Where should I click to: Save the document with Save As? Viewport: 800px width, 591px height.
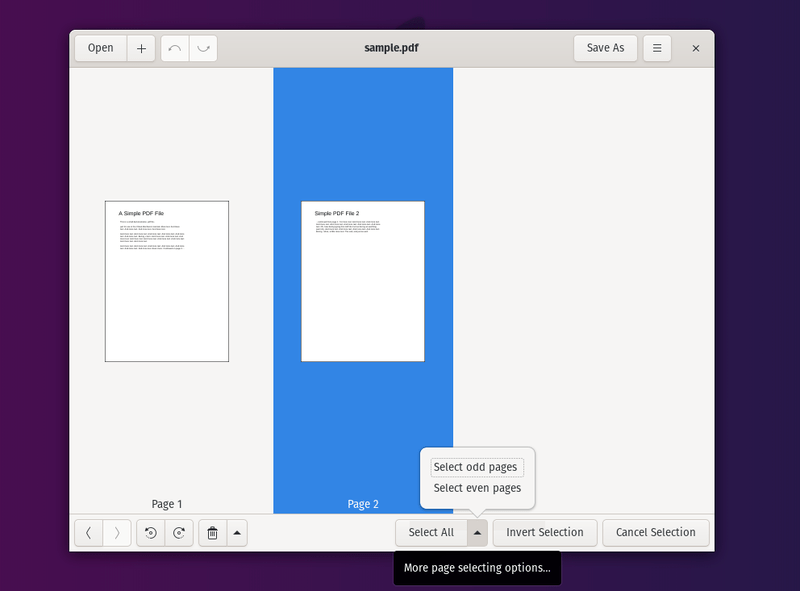605,47
